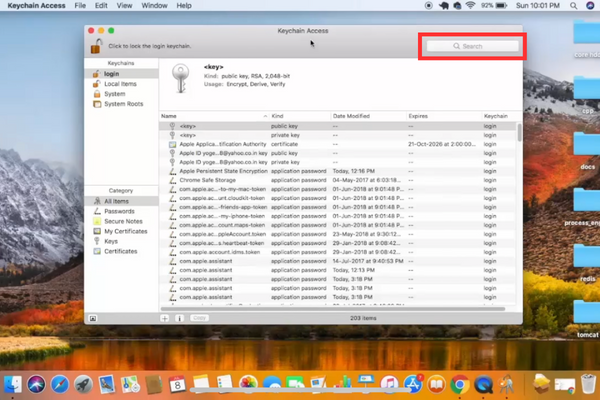Click into the Search field
Viewport: 600px width, 400px height.
pyautogui.click(x=473, y=46)
